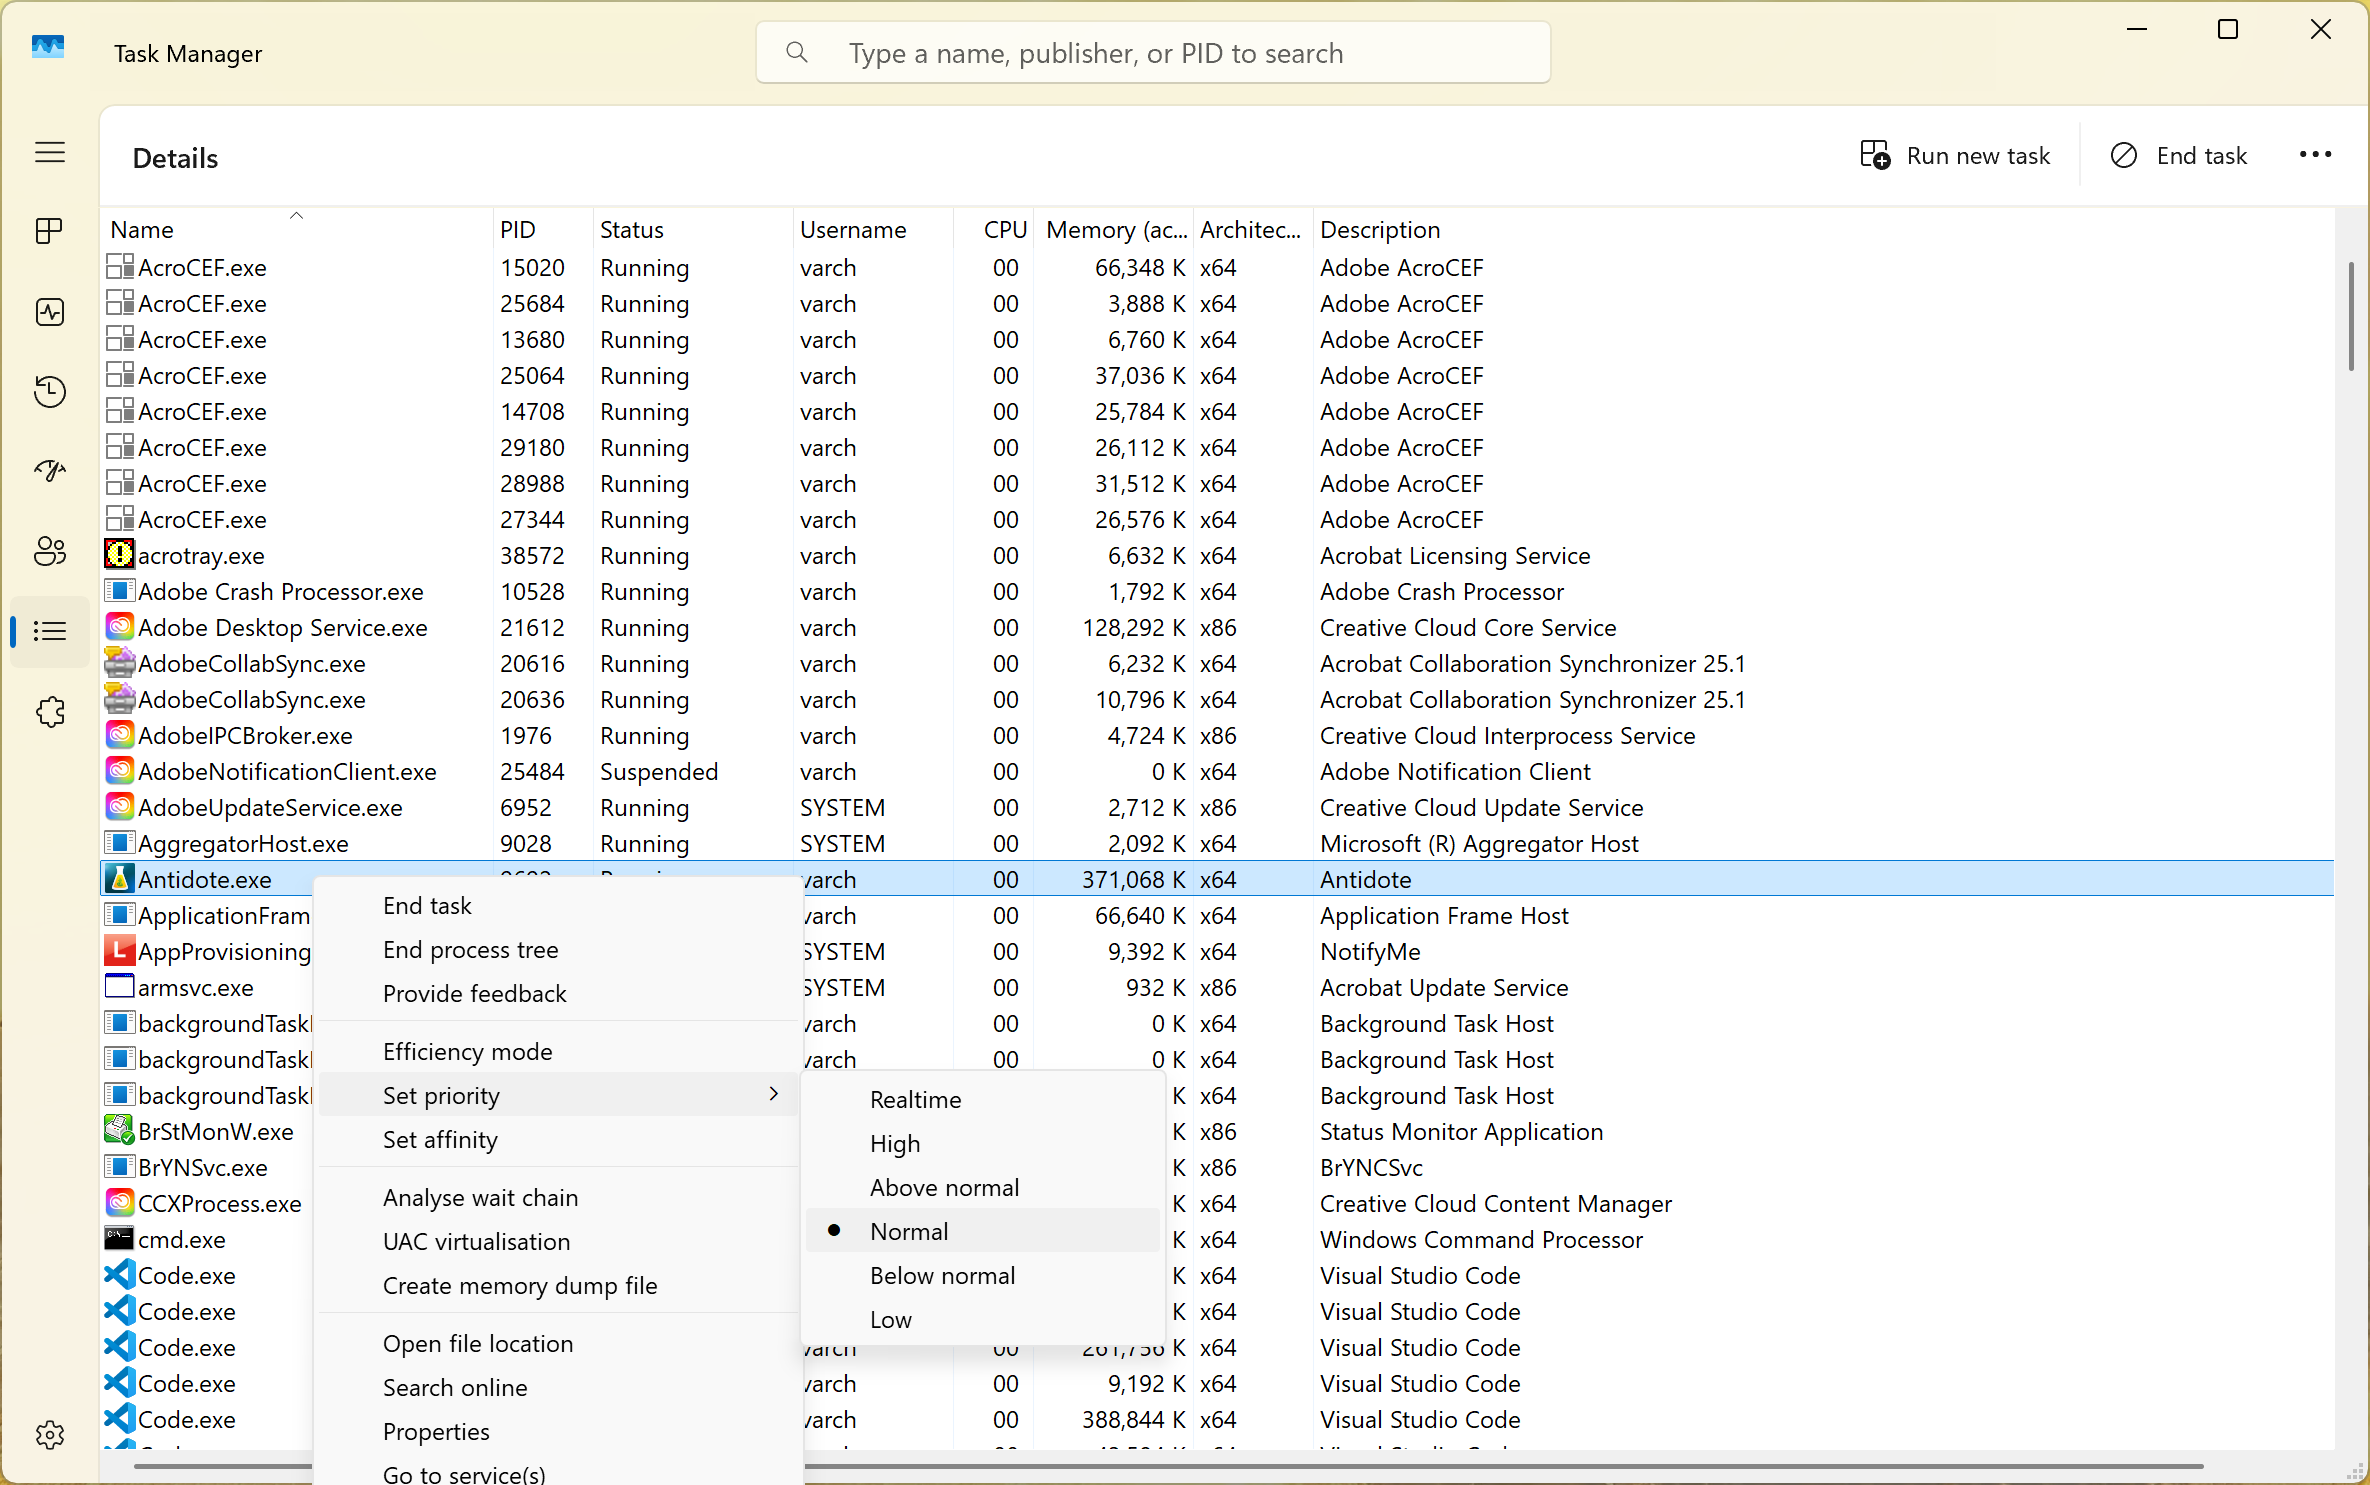This screenshot has width=2370, height=1485.
Task: Choose Create memory dump file
Action: pyautogui.click(x=558, y=1285)
